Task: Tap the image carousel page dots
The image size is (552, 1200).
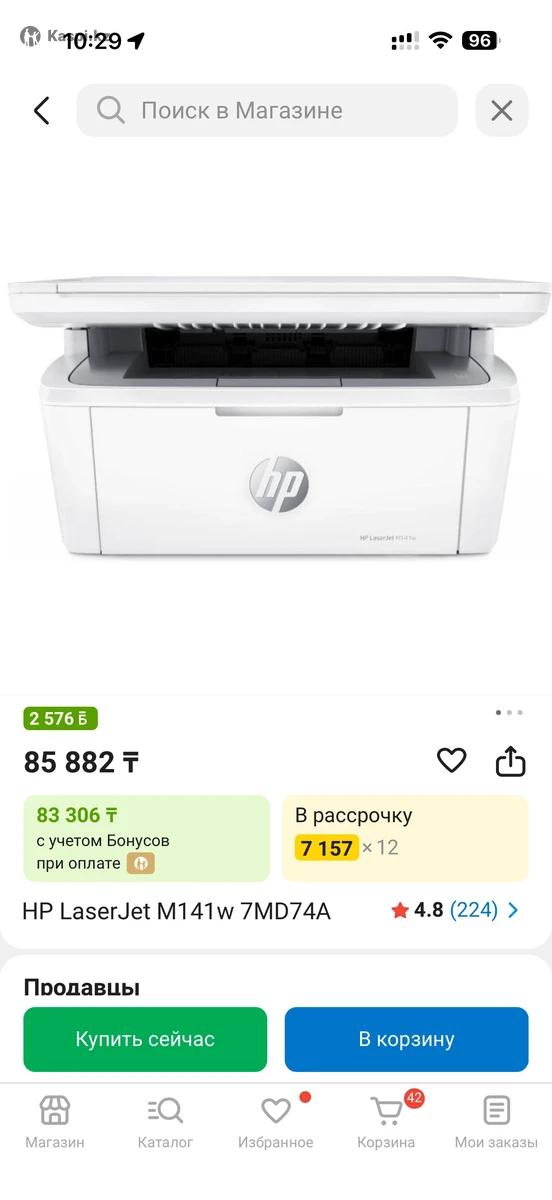Action: point(509,713)
